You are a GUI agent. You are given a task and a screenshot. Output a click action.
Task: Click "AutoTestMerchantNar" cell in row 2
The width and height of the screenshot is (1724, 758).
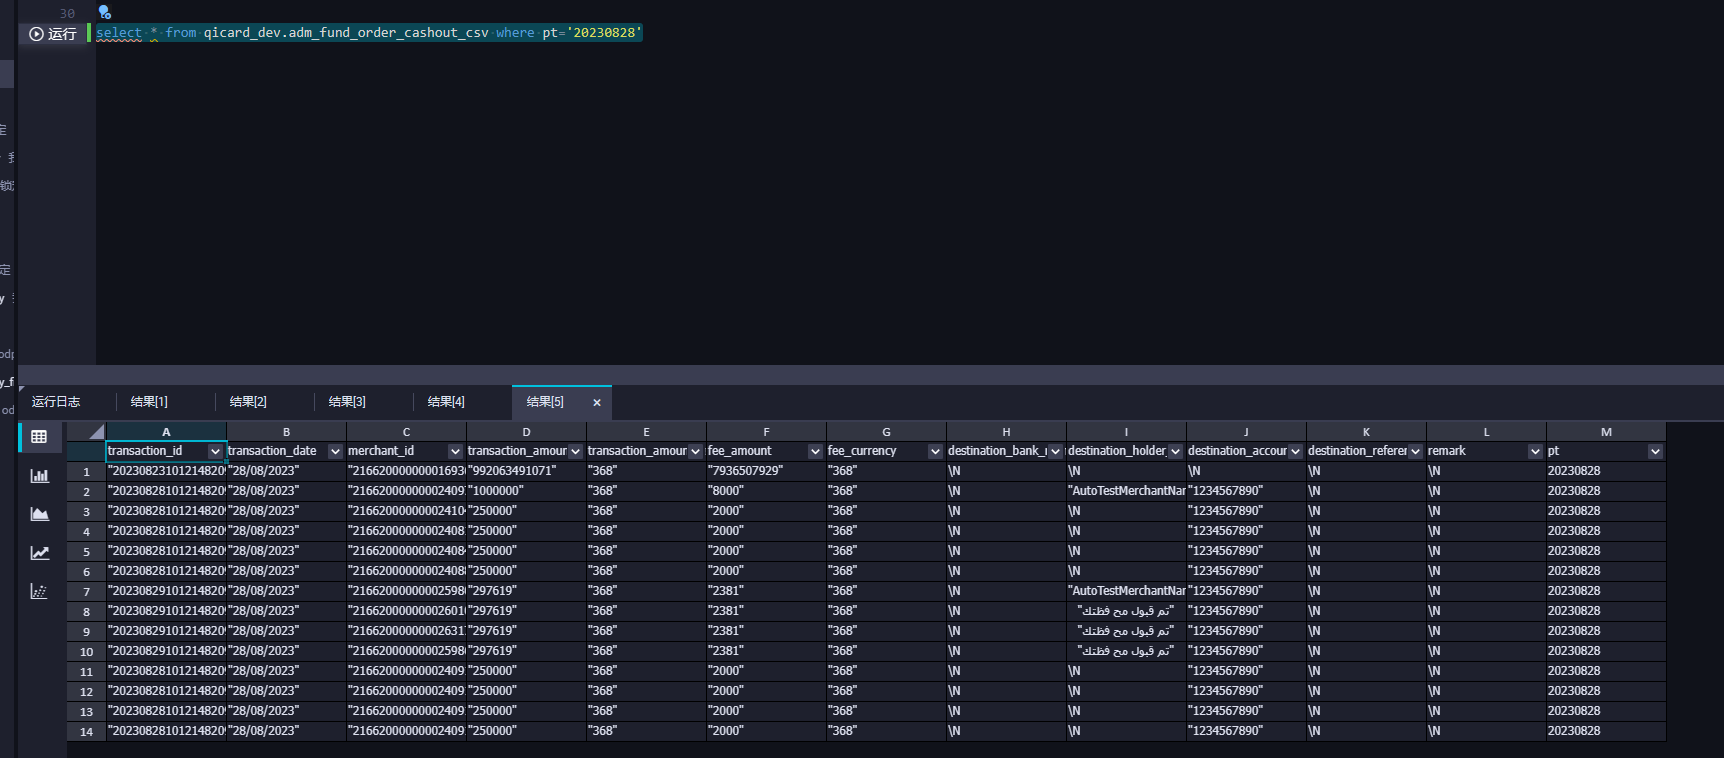click(x=1126, y=491)
